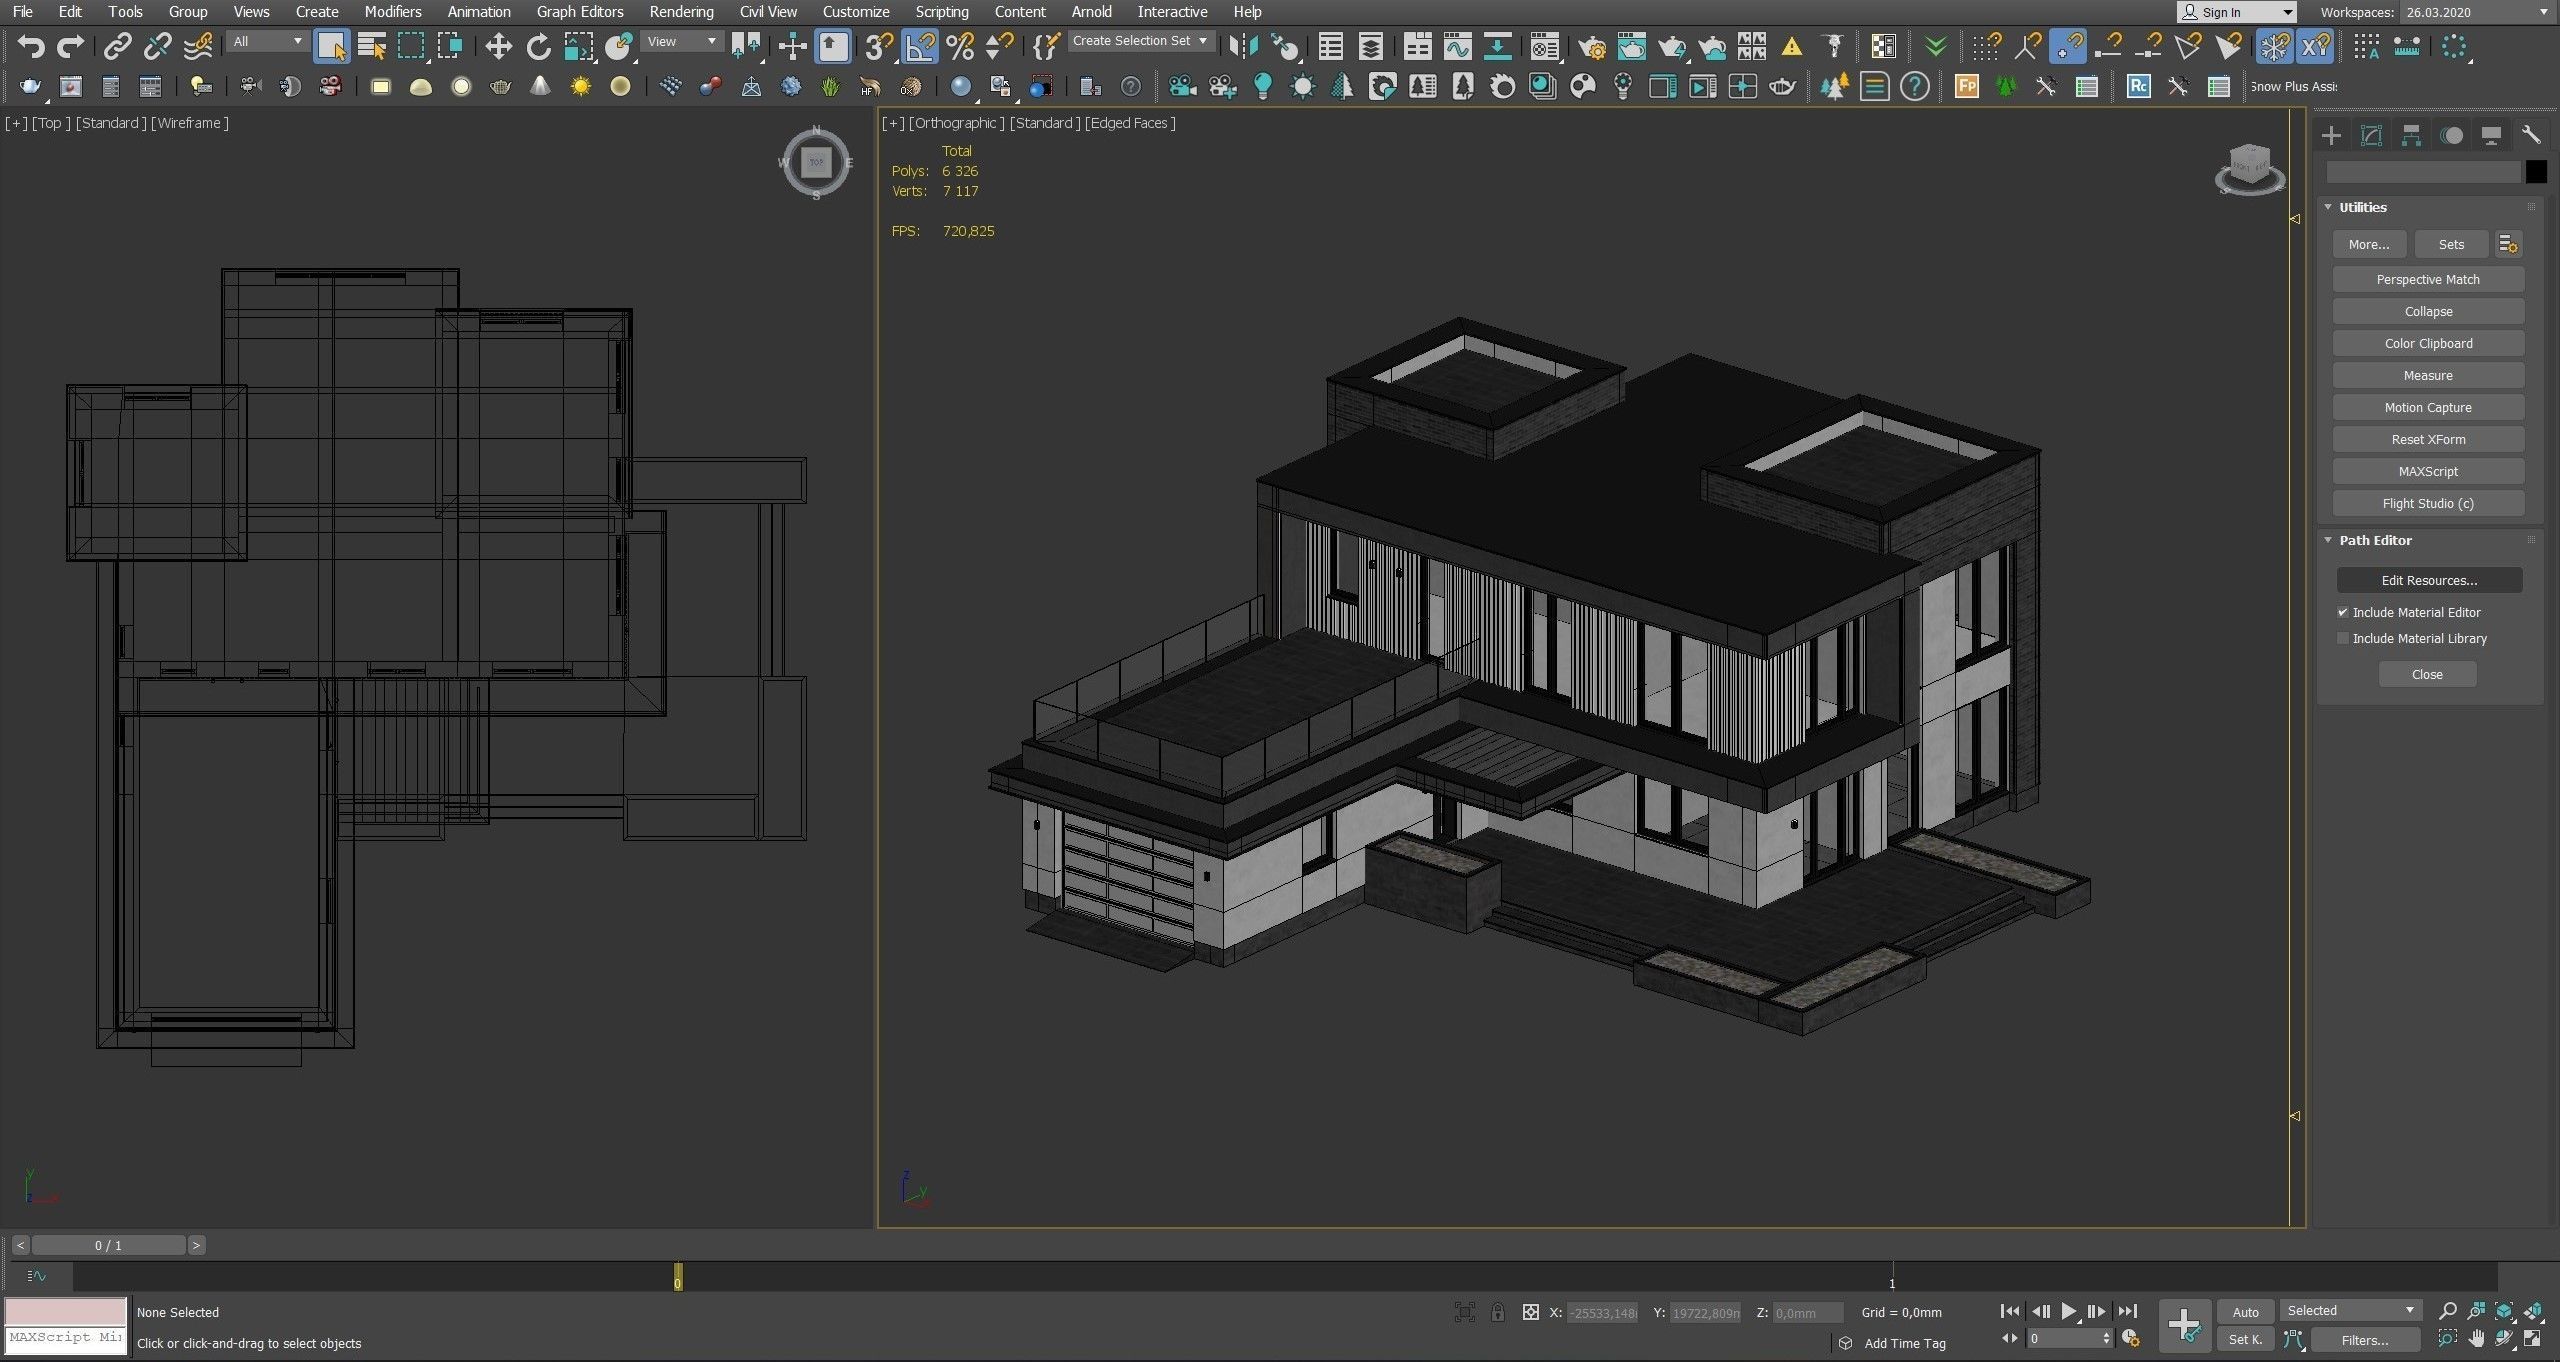Open the selection filter All dropdown

click(267, 41)
